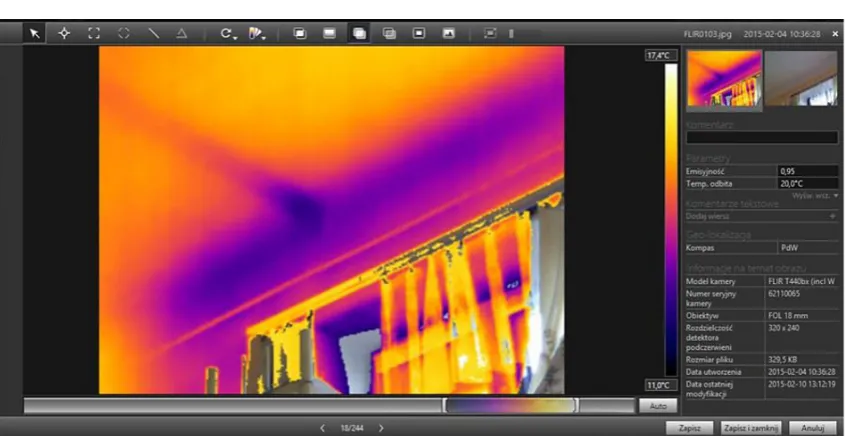Edit the Temp. odbita value 20,0°C
The width and height of the screenshot is (845, 436).
point(808,184)
